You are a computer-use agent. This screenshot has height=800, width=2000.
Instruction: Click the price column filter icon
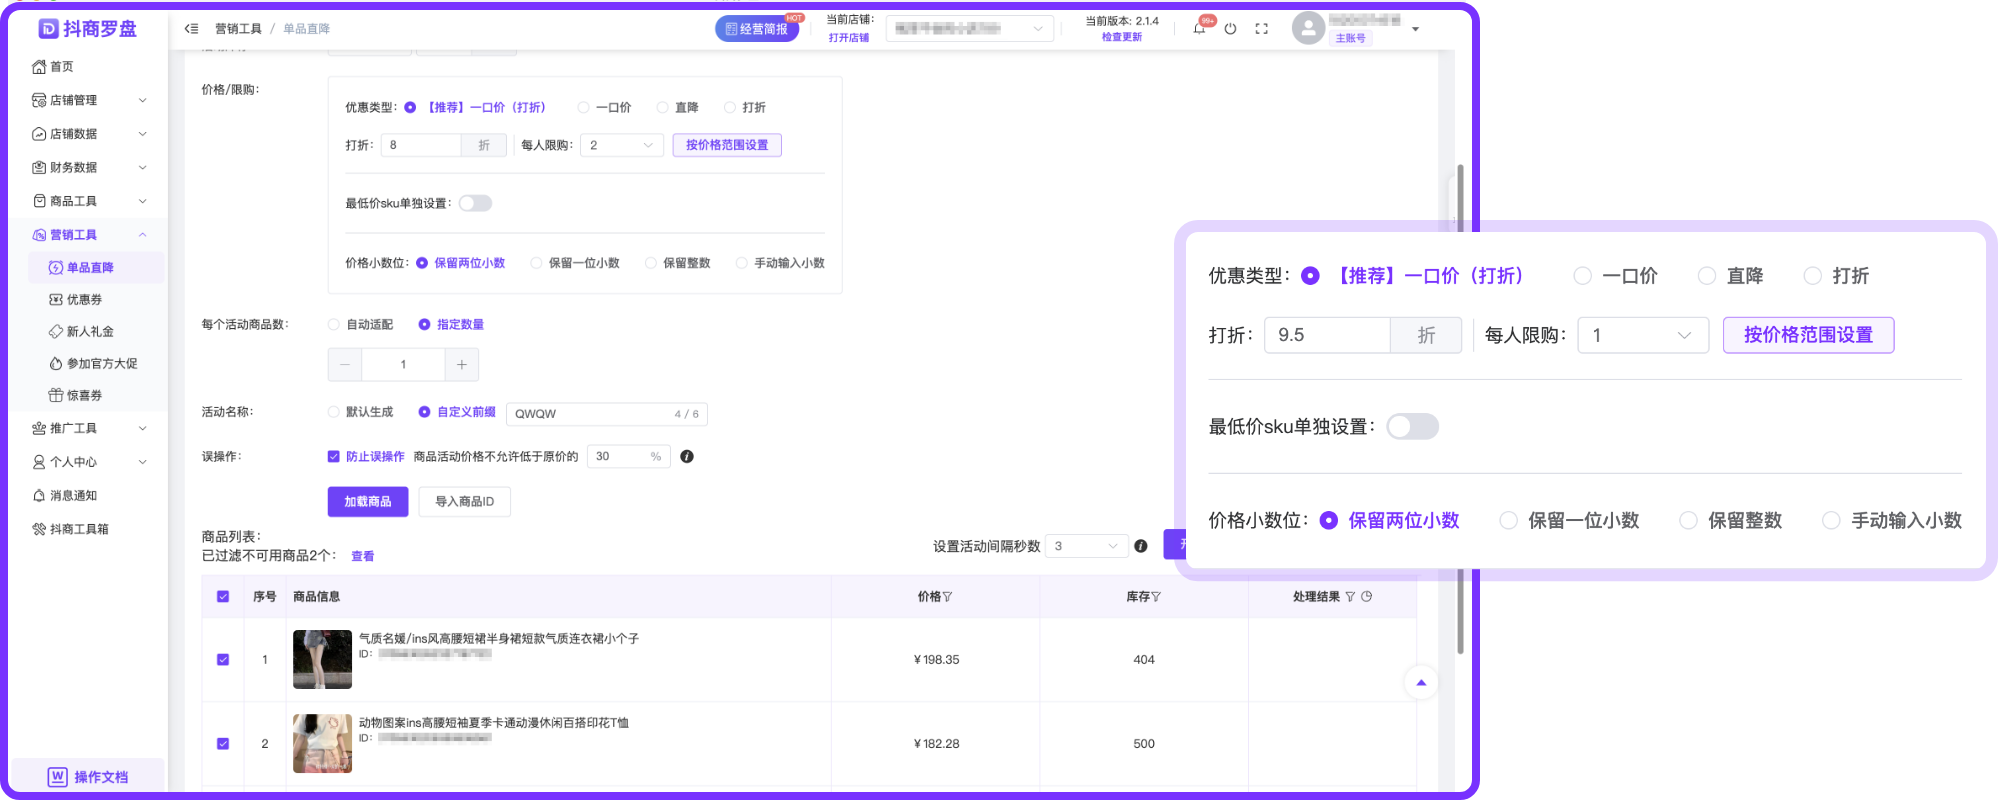tap(947, 597)
